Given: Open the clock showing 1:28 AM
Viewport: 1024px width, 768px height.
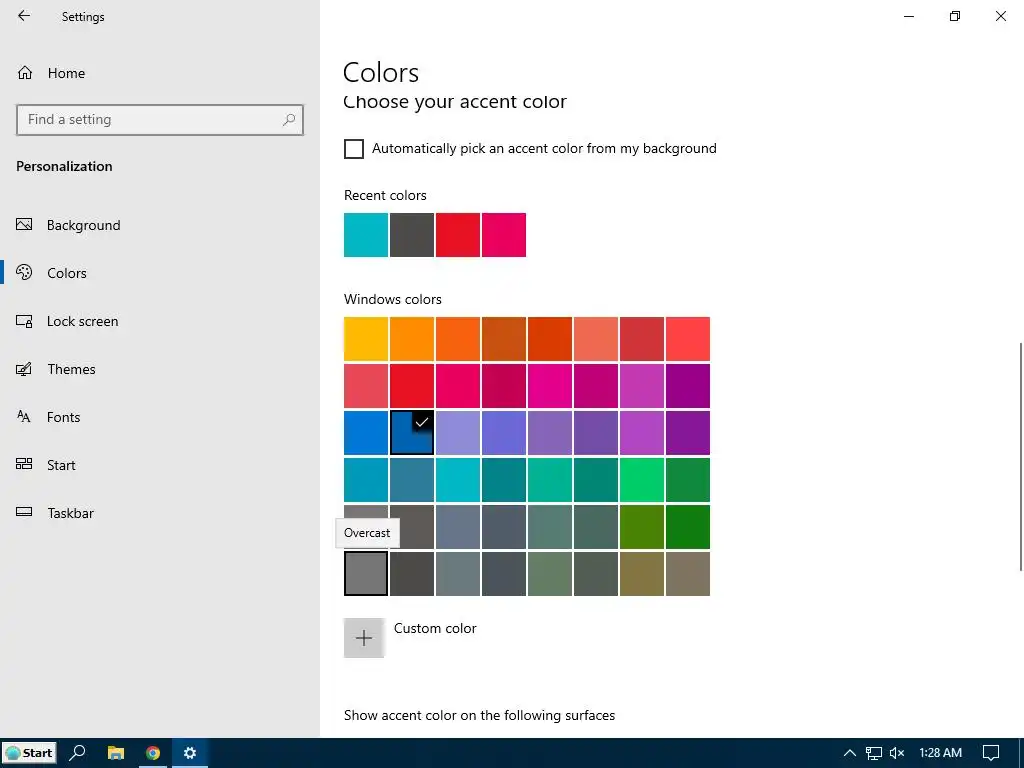Looking at the screenshot, I should (940, 753).
